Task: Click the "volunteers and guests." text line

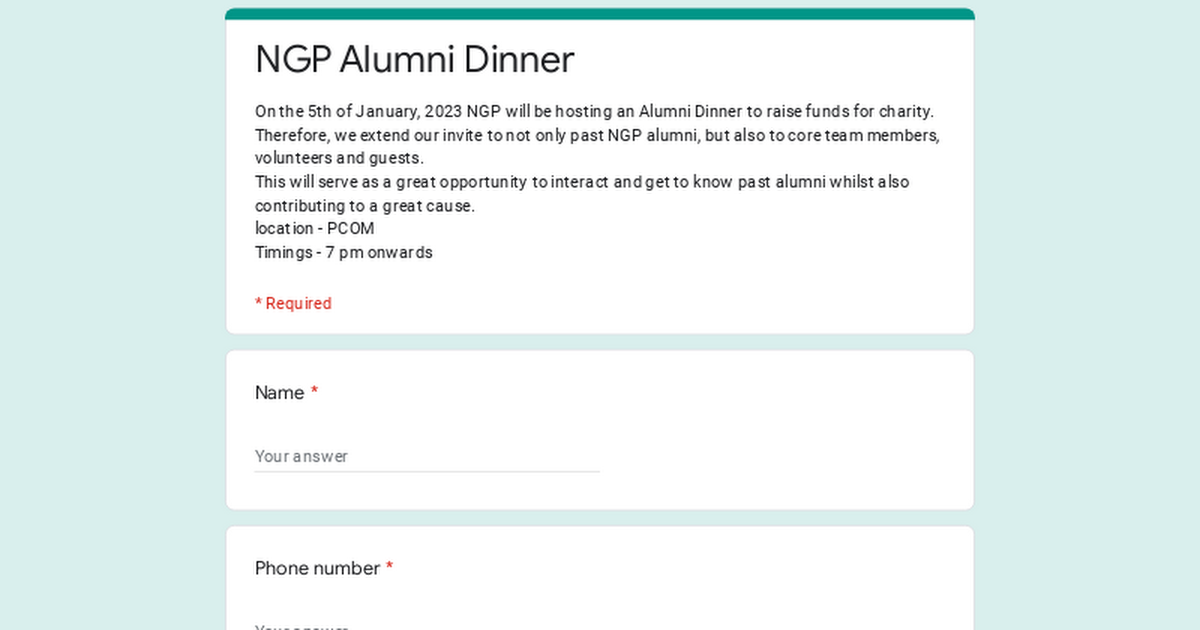Action: [339, 158]
